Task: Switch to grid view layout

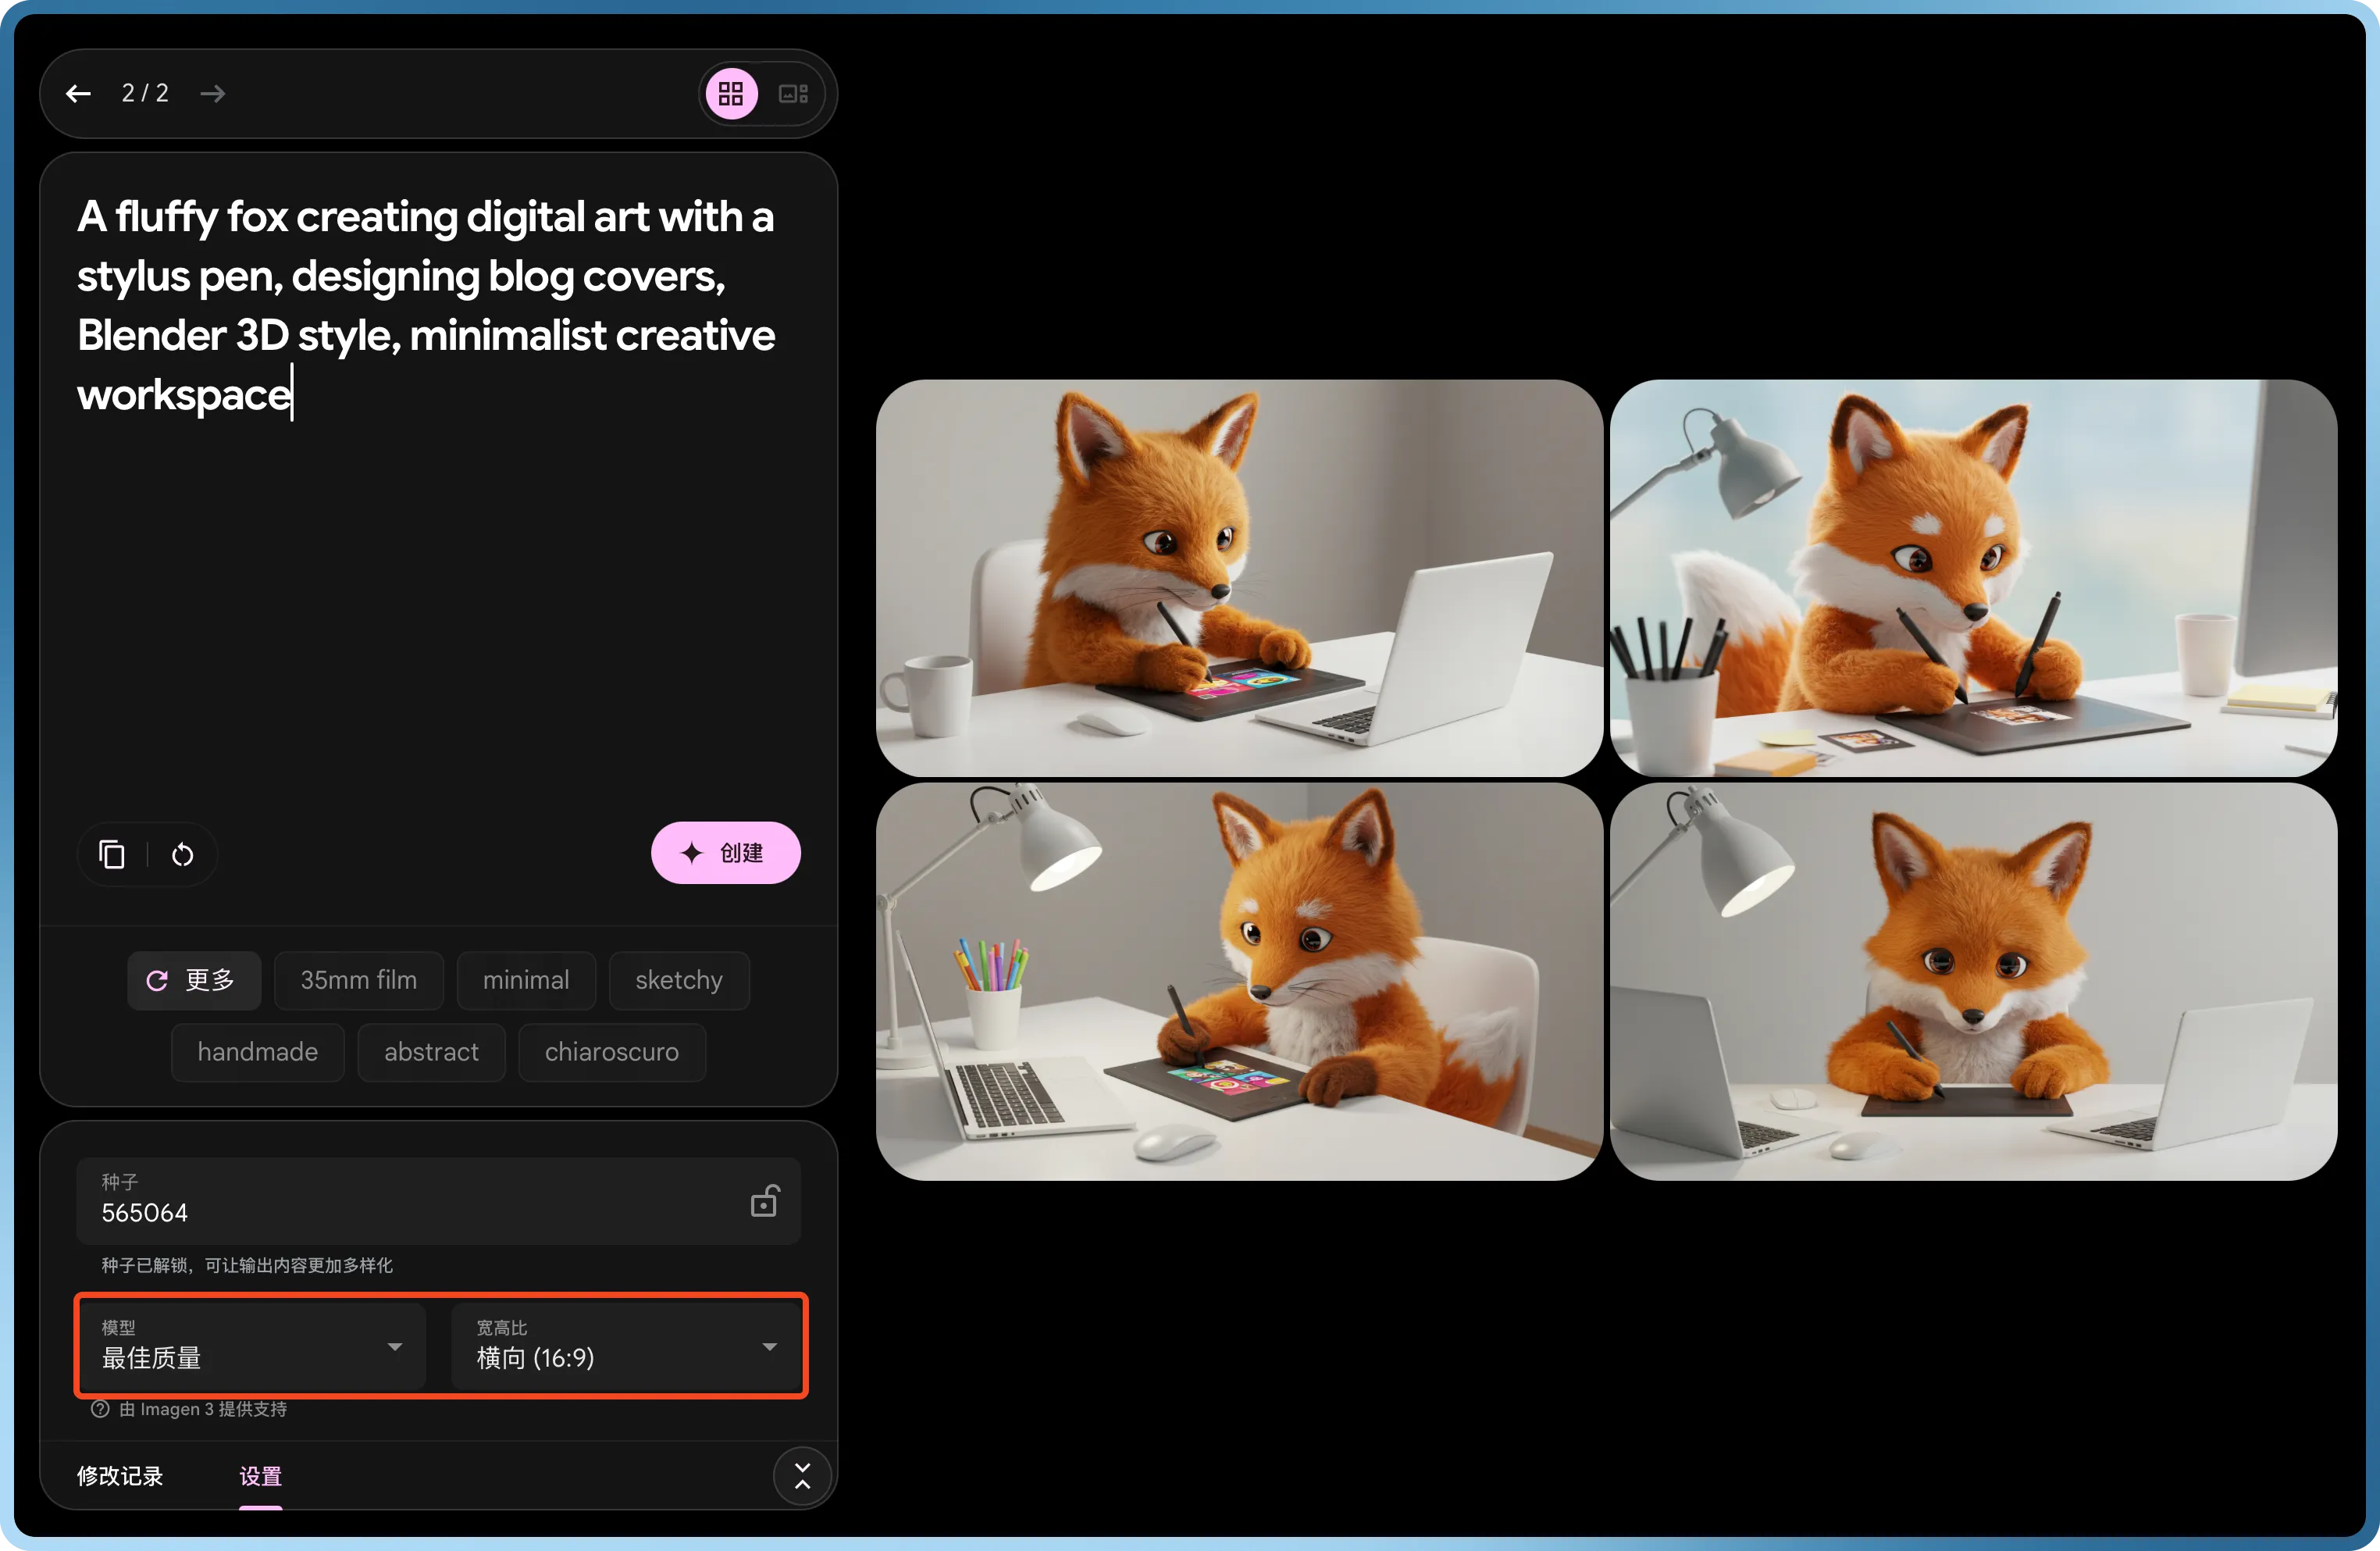Action: (731, 94)
